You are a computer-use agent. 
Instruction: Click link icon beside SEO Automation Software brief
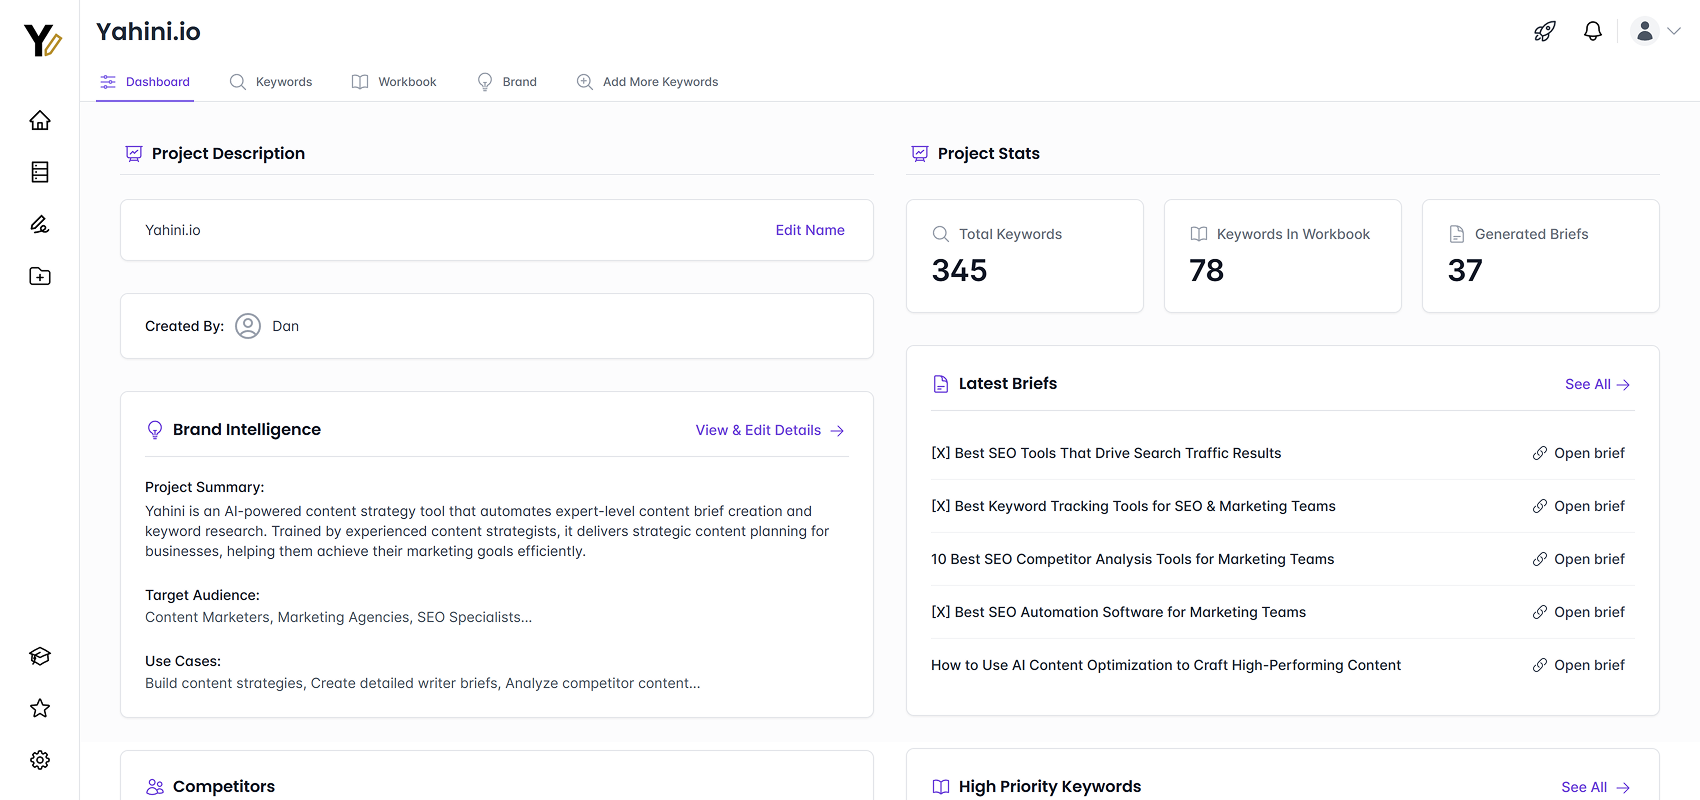(x=1540, y=612)
